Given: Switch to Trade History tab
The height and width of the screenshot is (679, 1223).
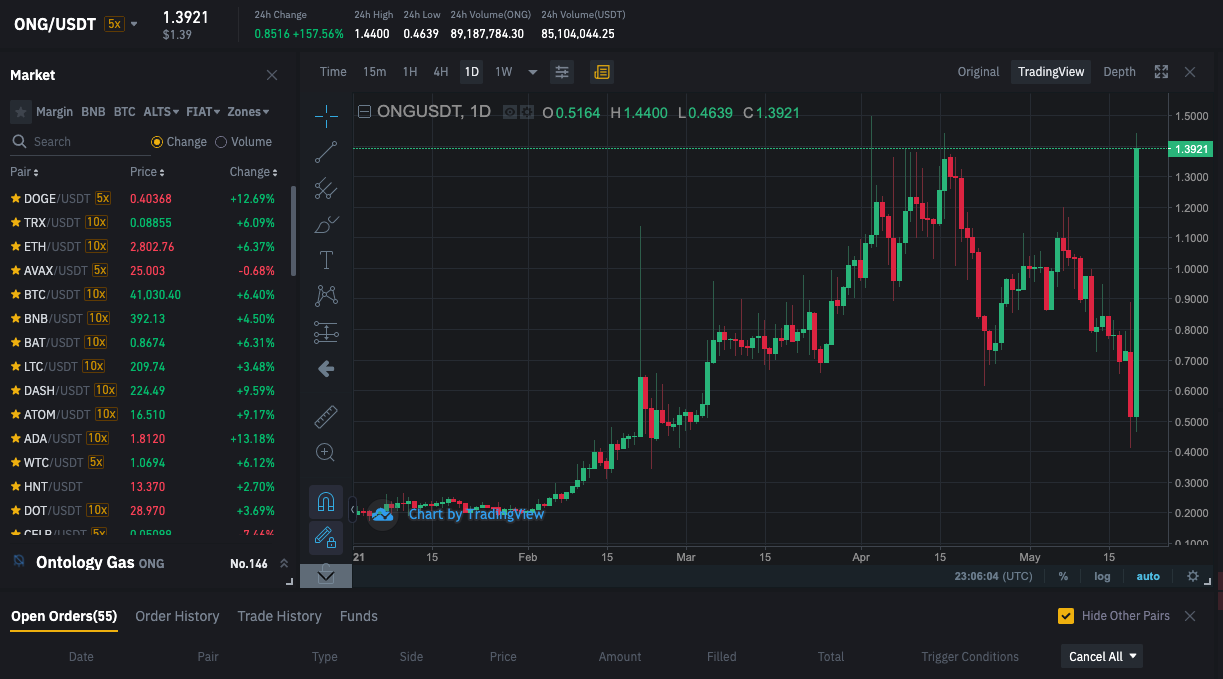Looking at the screenshot, I should pyautogui.click(x=280, y=616).
